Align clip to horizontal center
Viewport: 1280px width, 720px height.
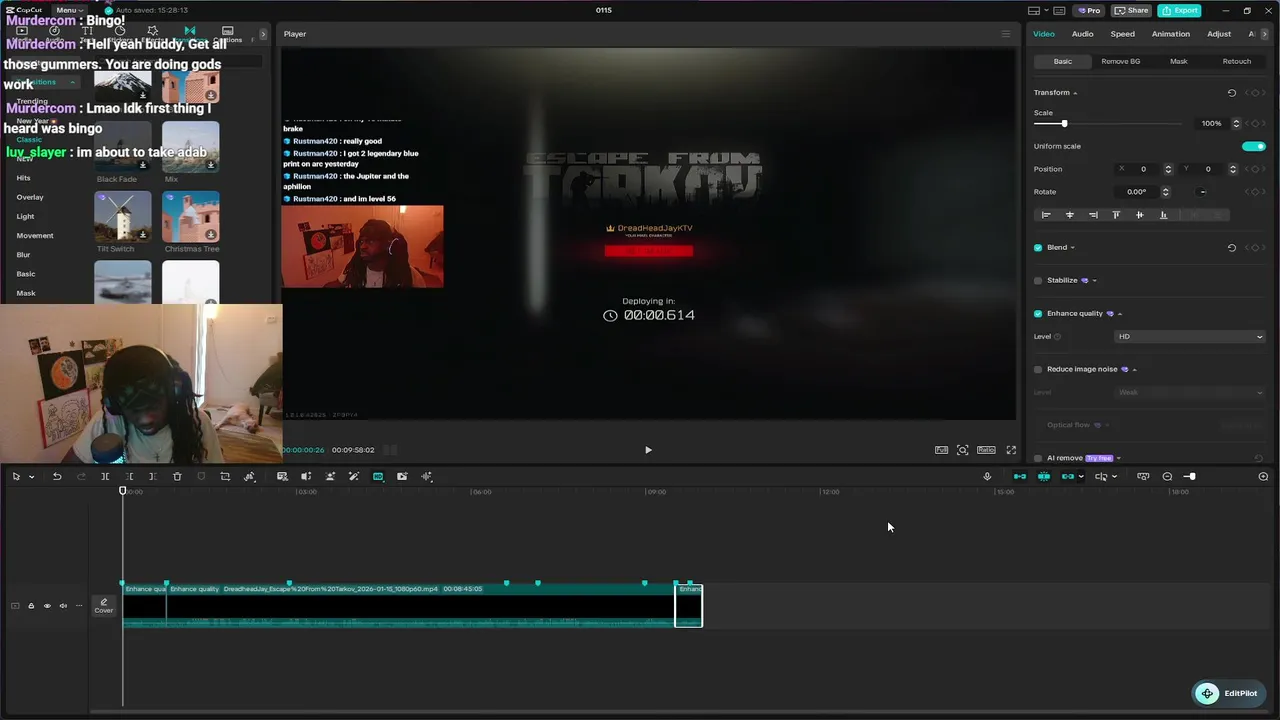(x=1070, y=215)
